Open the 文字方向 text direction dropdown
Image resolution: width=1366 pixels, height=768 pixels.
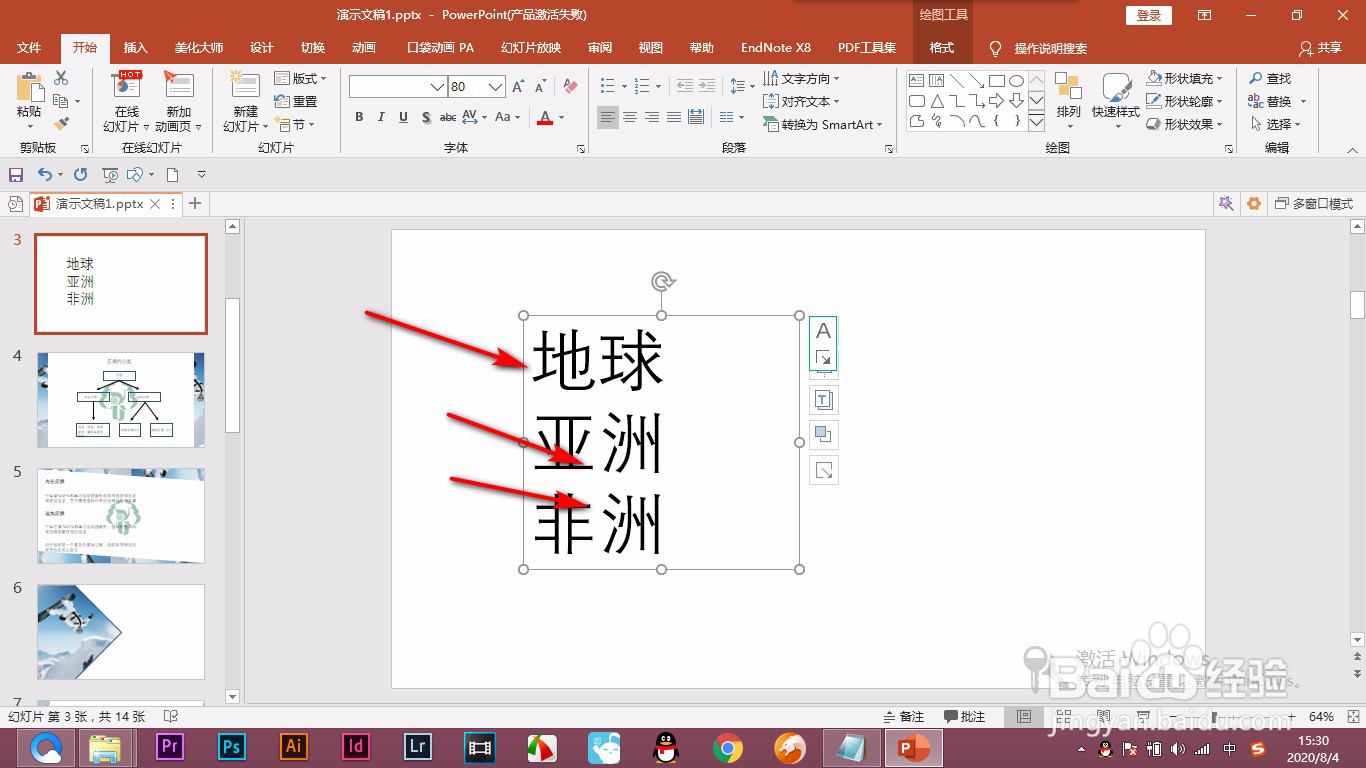click(801, 78)
